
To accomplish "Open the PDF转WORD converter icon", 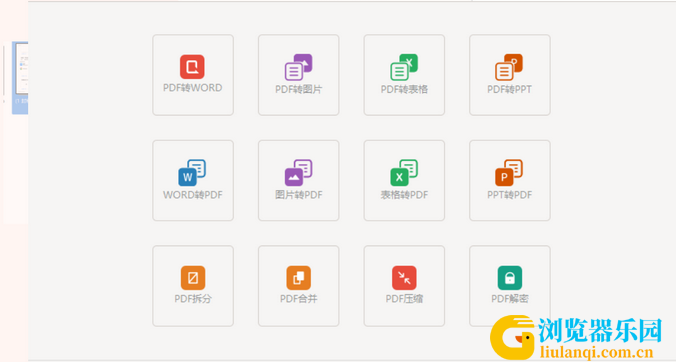I will click(x=192, y=67).
